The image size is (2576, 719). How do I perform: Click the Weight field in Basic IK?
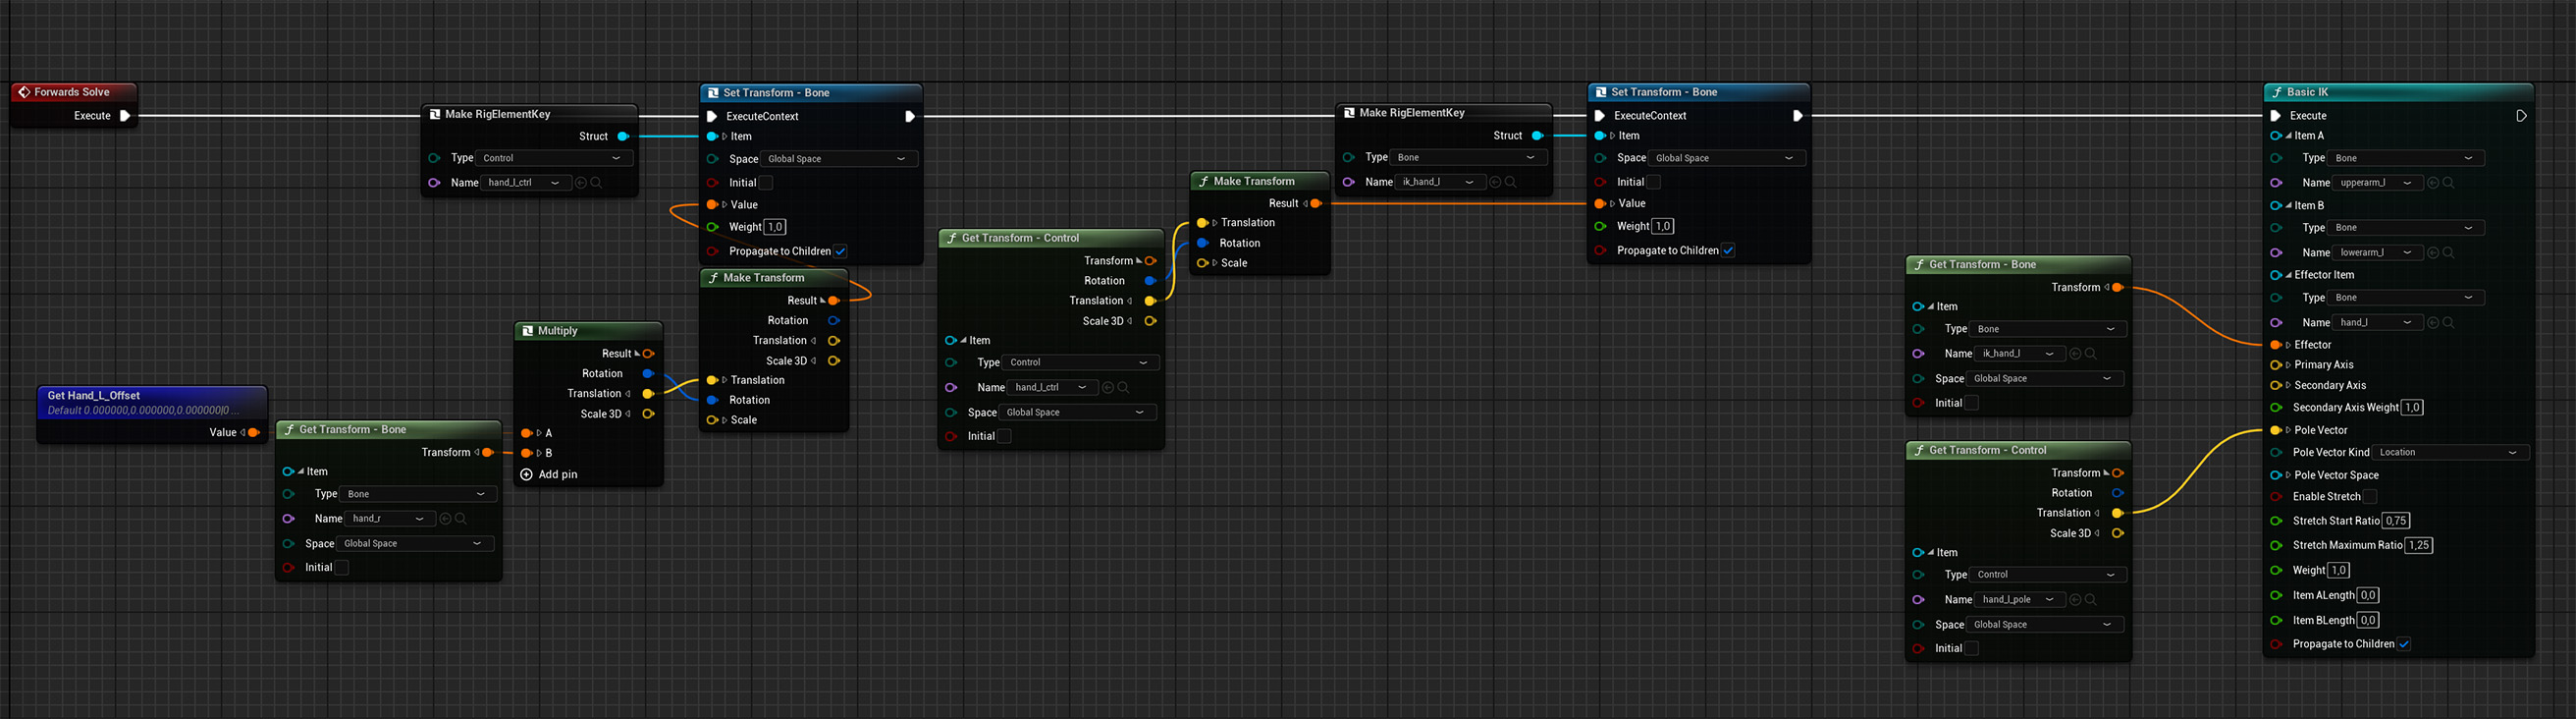tap(2338, 571)
